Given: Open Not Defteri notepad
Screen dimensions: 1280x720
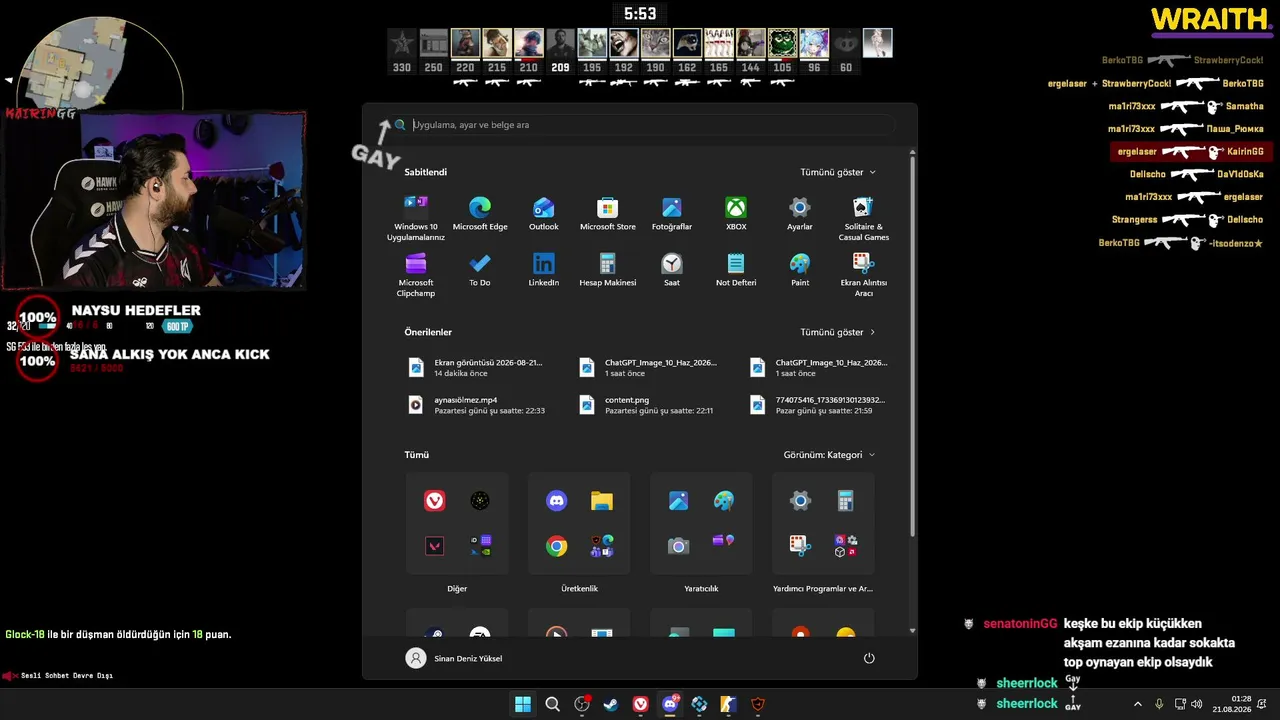Looking at the screenshot, I should [x=736, y=270].
